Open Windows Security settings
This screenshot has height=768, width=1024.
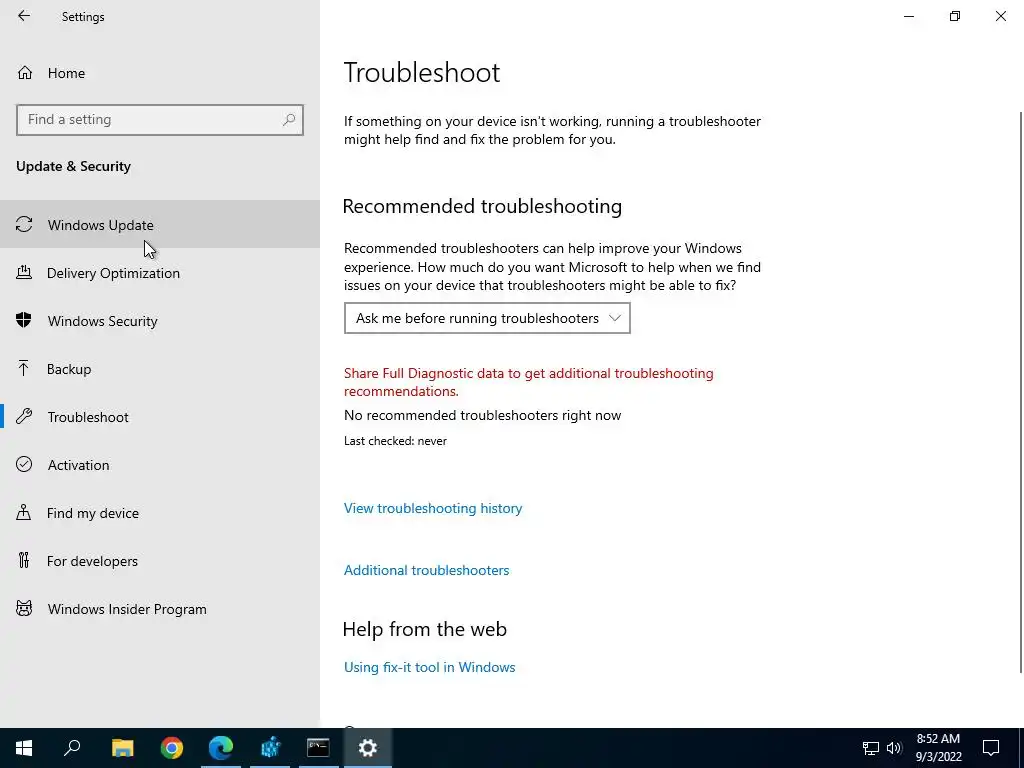tap(160, 321)
